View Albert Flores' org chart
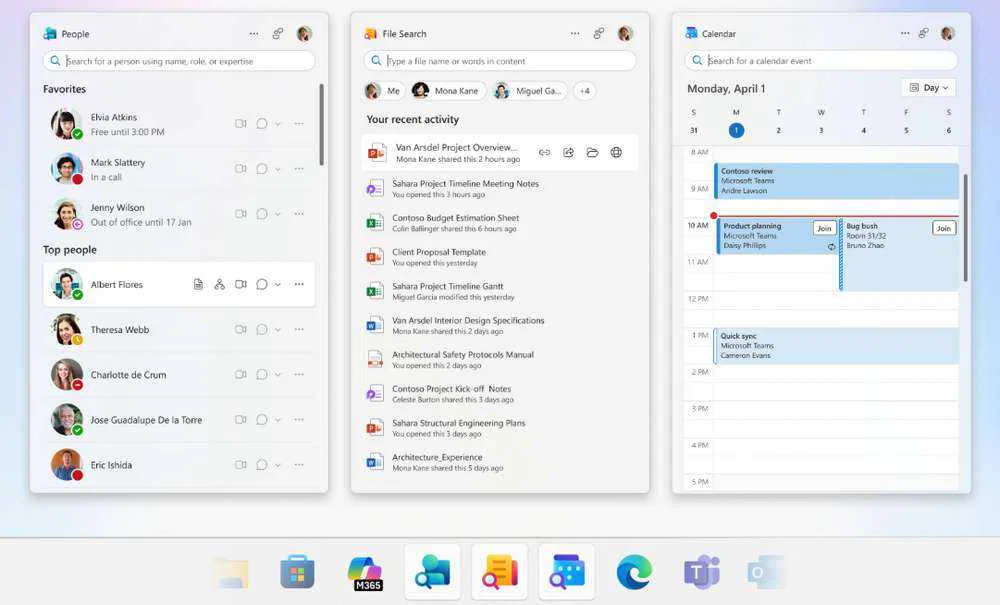Viewport: 1000px width, 605px height. 219,284
